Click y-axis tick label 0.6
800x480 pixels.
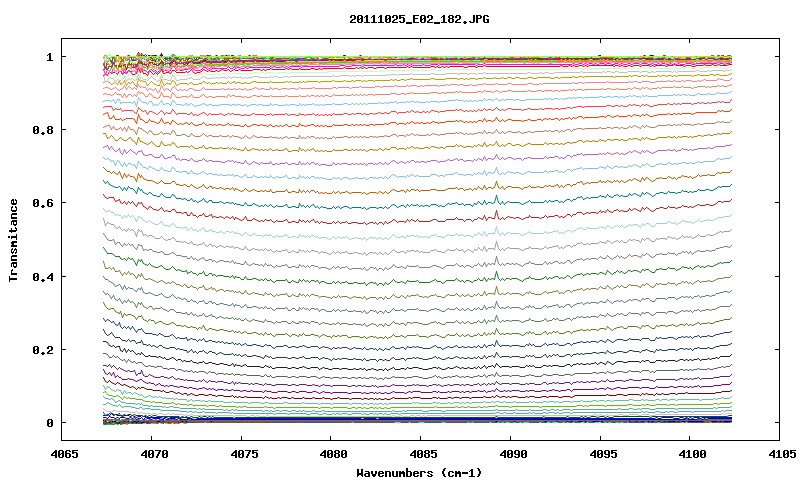click(x=43, y=203)
